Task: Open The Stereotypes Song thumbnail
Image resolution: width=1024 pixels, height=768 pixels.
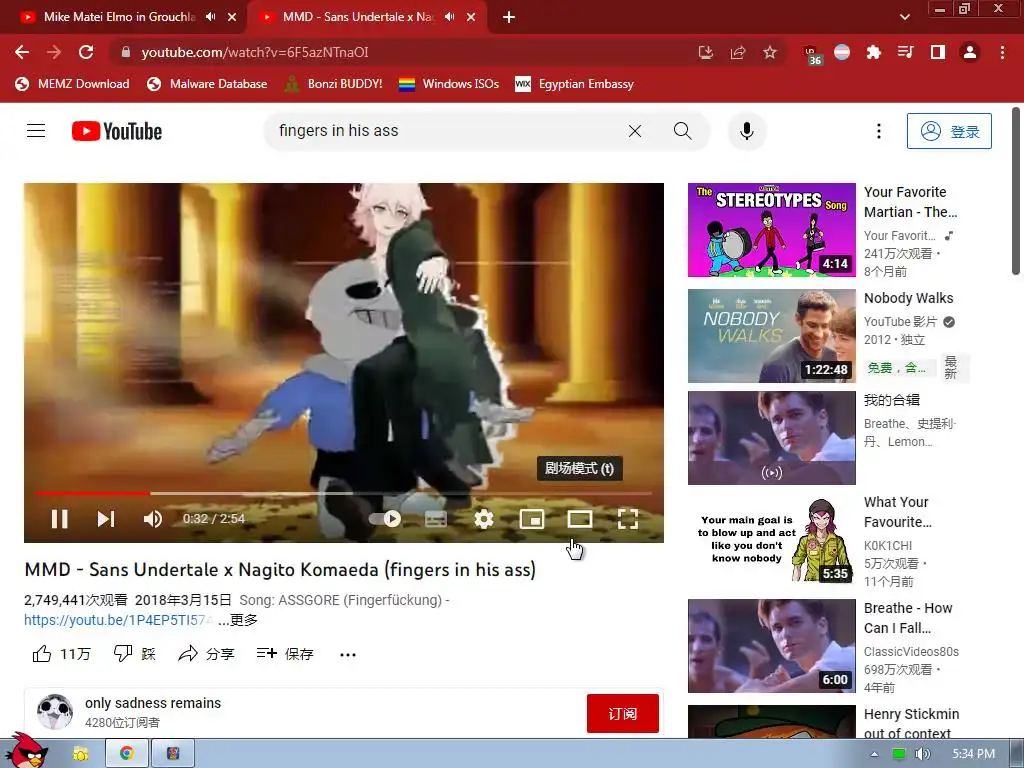Action: (x=771, y=230)
